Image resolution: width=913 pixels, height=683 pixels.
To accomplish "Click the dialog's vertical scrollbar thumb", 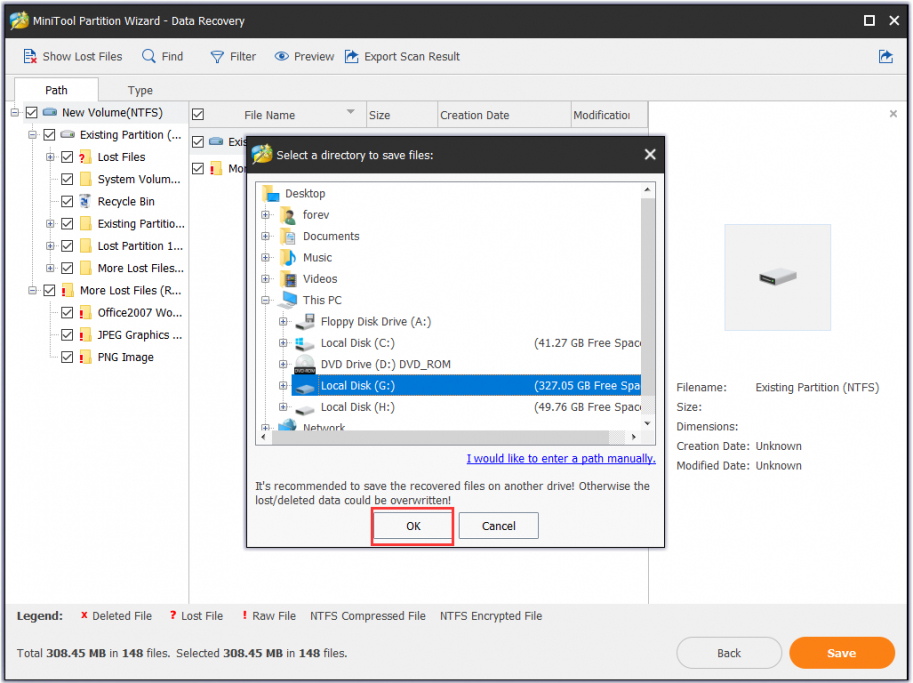I will (647, 297).
